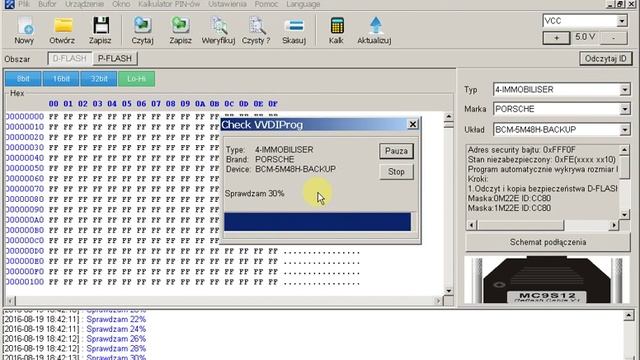This screenshot has width=640, height=360.
Task: Expand the Układ BCM-5M48H-BACKUP dropdown
Action: tap(625, 129)
